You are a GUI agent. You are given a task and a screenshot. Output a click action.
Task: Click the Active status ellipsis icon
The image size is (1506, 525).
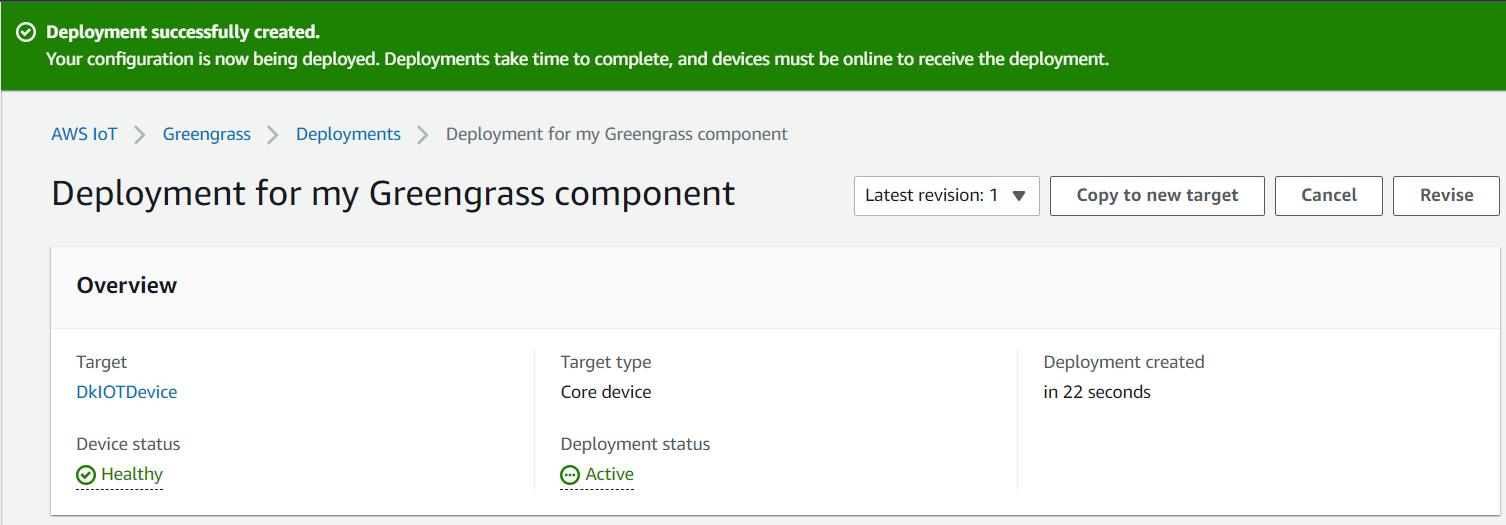pyautogui.click(x=570, y=475)
